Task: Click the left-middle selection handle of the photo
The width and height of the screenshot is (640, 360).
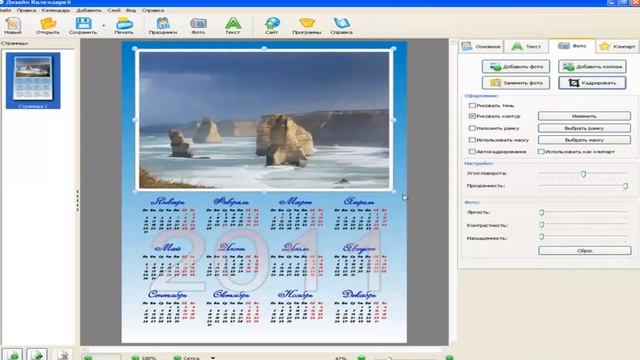Action: tap(135, 120)
